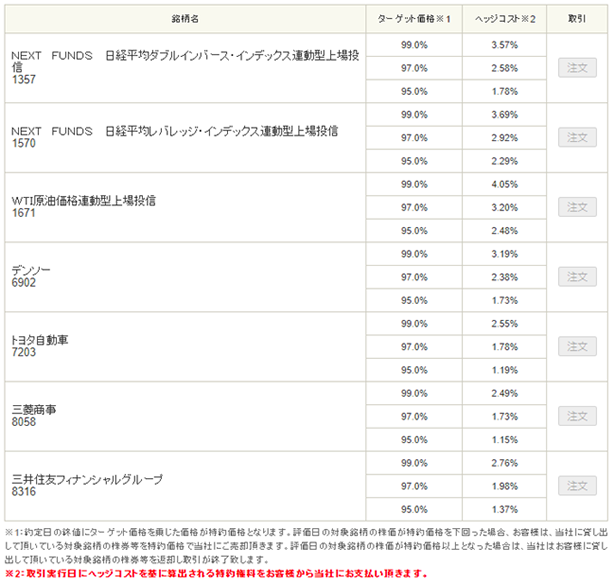Click hedge cost 1.15% cell
The width and height of the screenshot is (615, 585).
504,440
